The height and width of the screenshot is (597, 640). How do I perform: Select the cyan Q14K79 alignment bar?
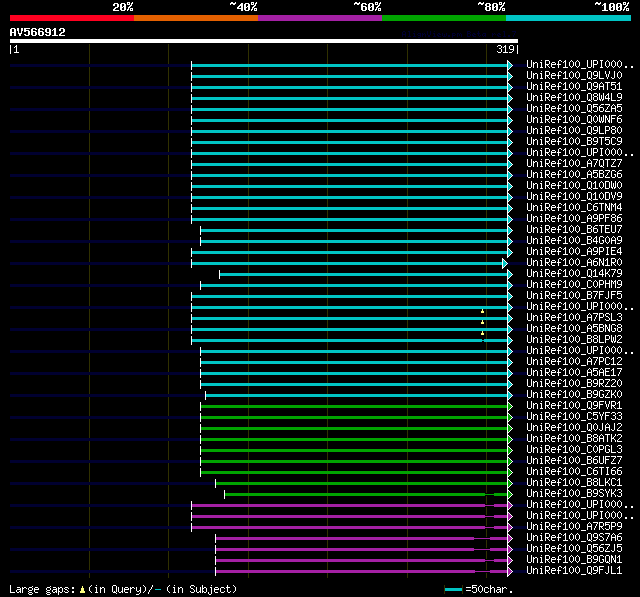click(360, 273)
